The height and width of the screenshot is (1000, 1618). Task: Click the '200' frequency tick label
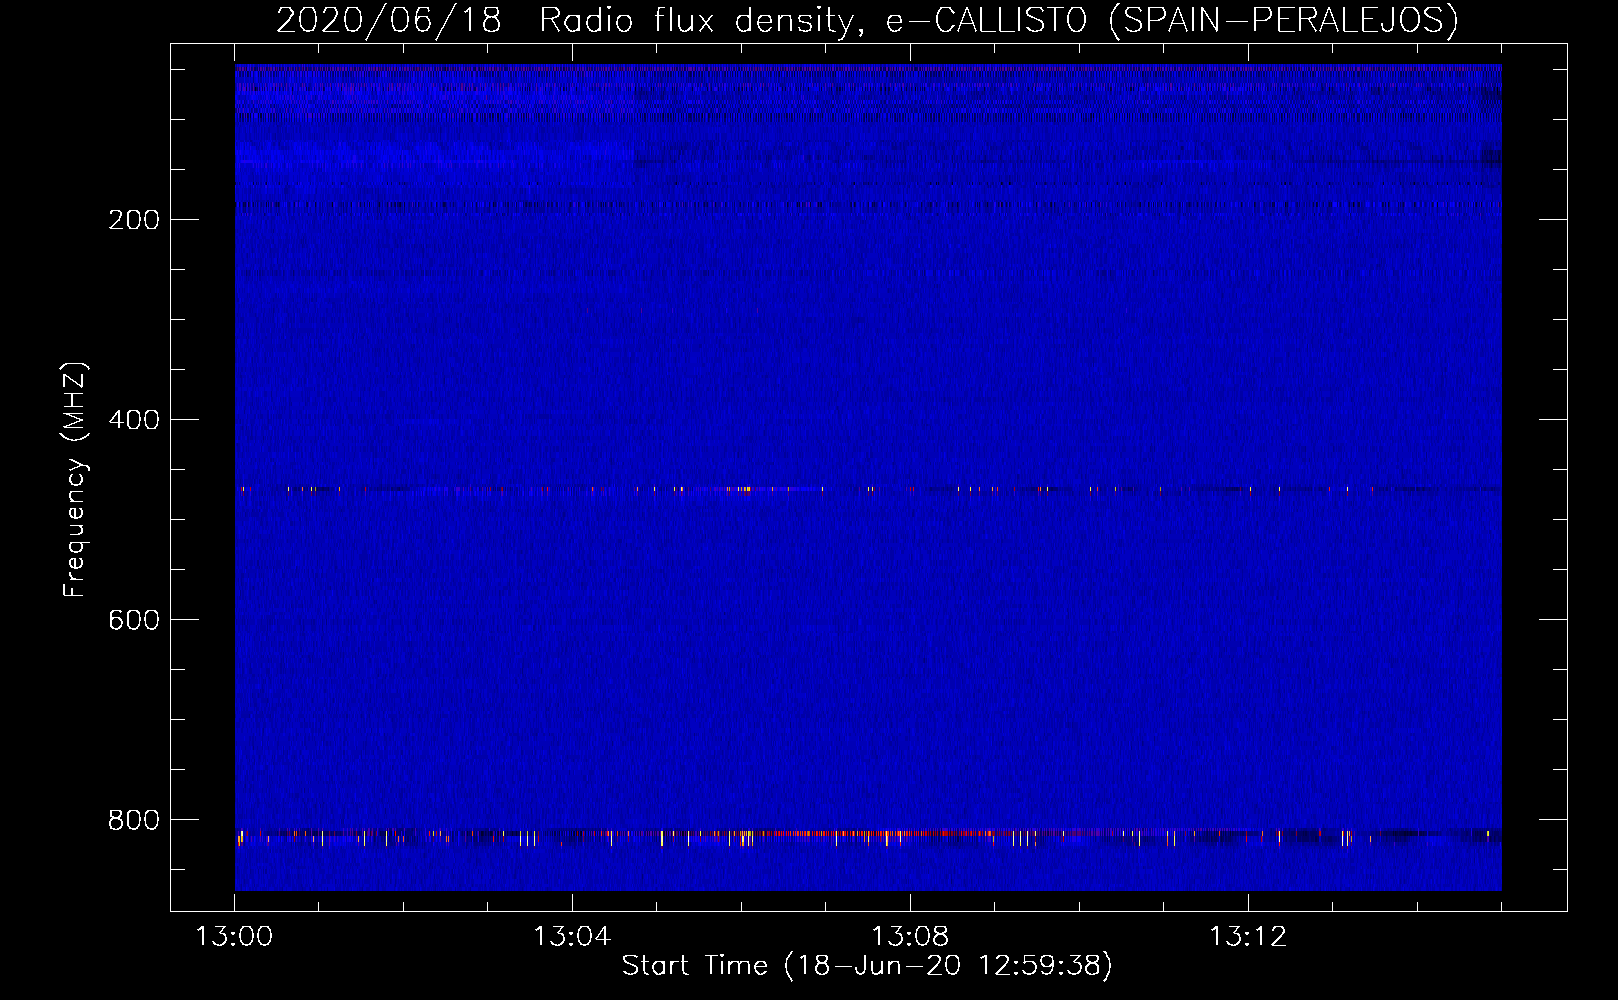134,220
